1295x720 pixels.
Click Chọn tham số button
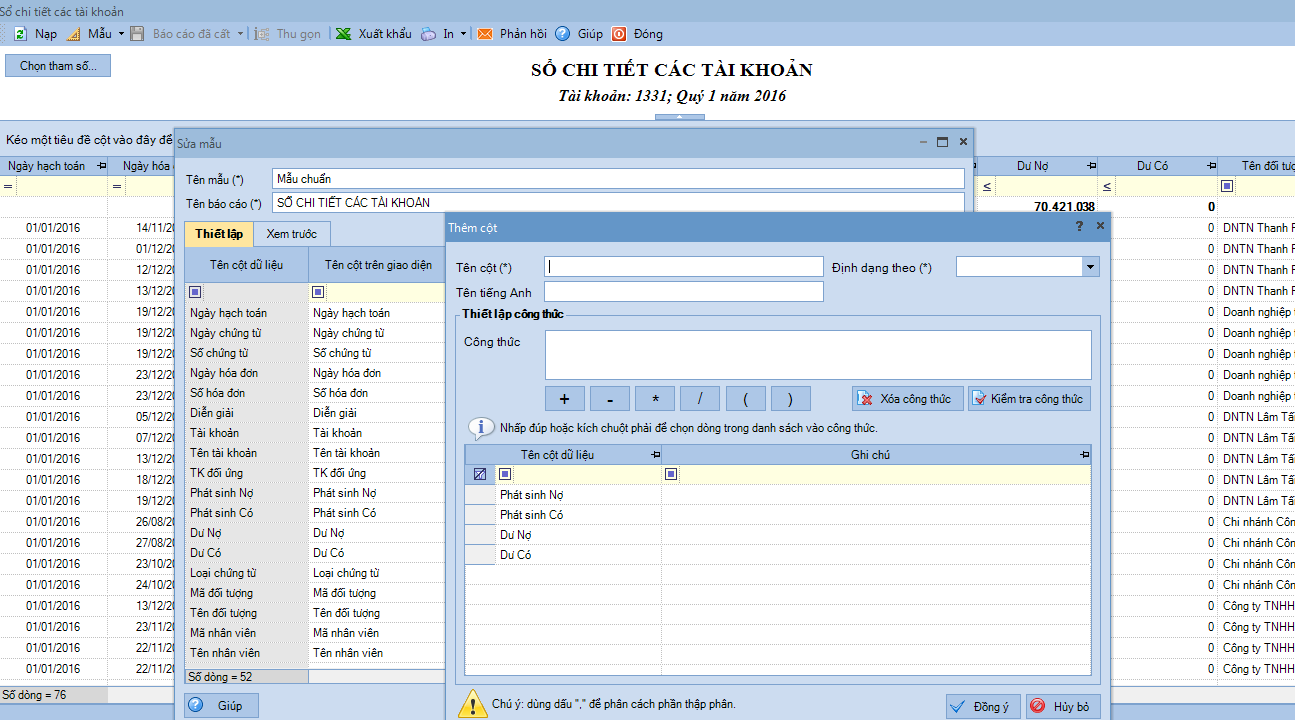coord(58,66)
